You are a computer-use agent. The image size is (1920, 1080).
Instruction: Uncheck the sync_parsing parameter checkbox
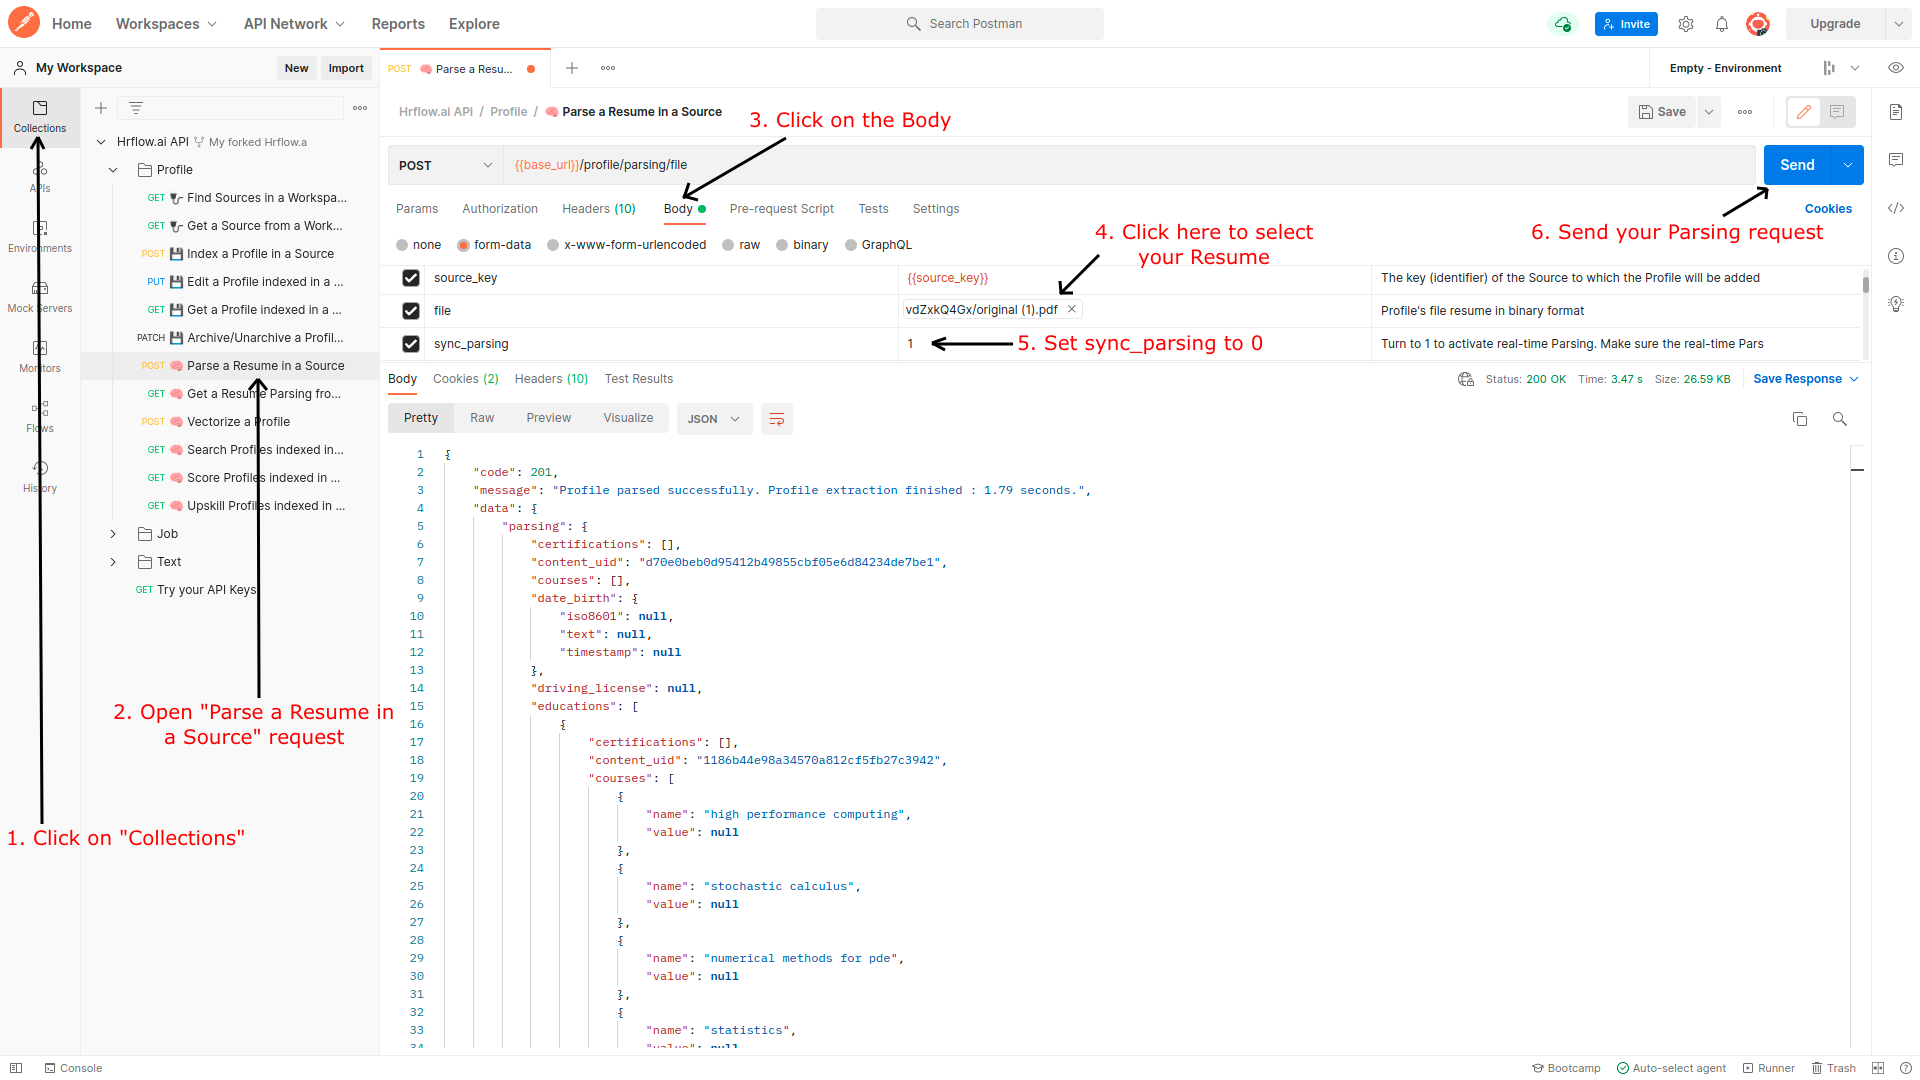(411, 344)
